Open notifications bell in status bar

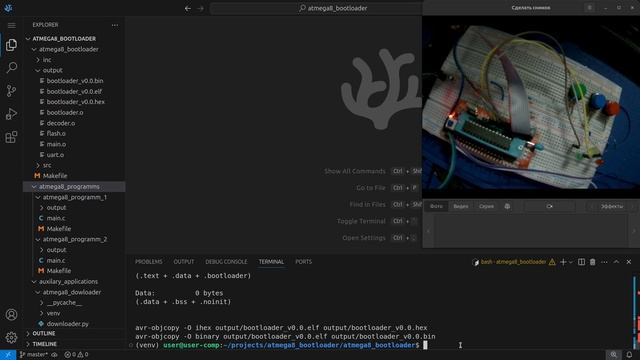[x=629, y=355]
